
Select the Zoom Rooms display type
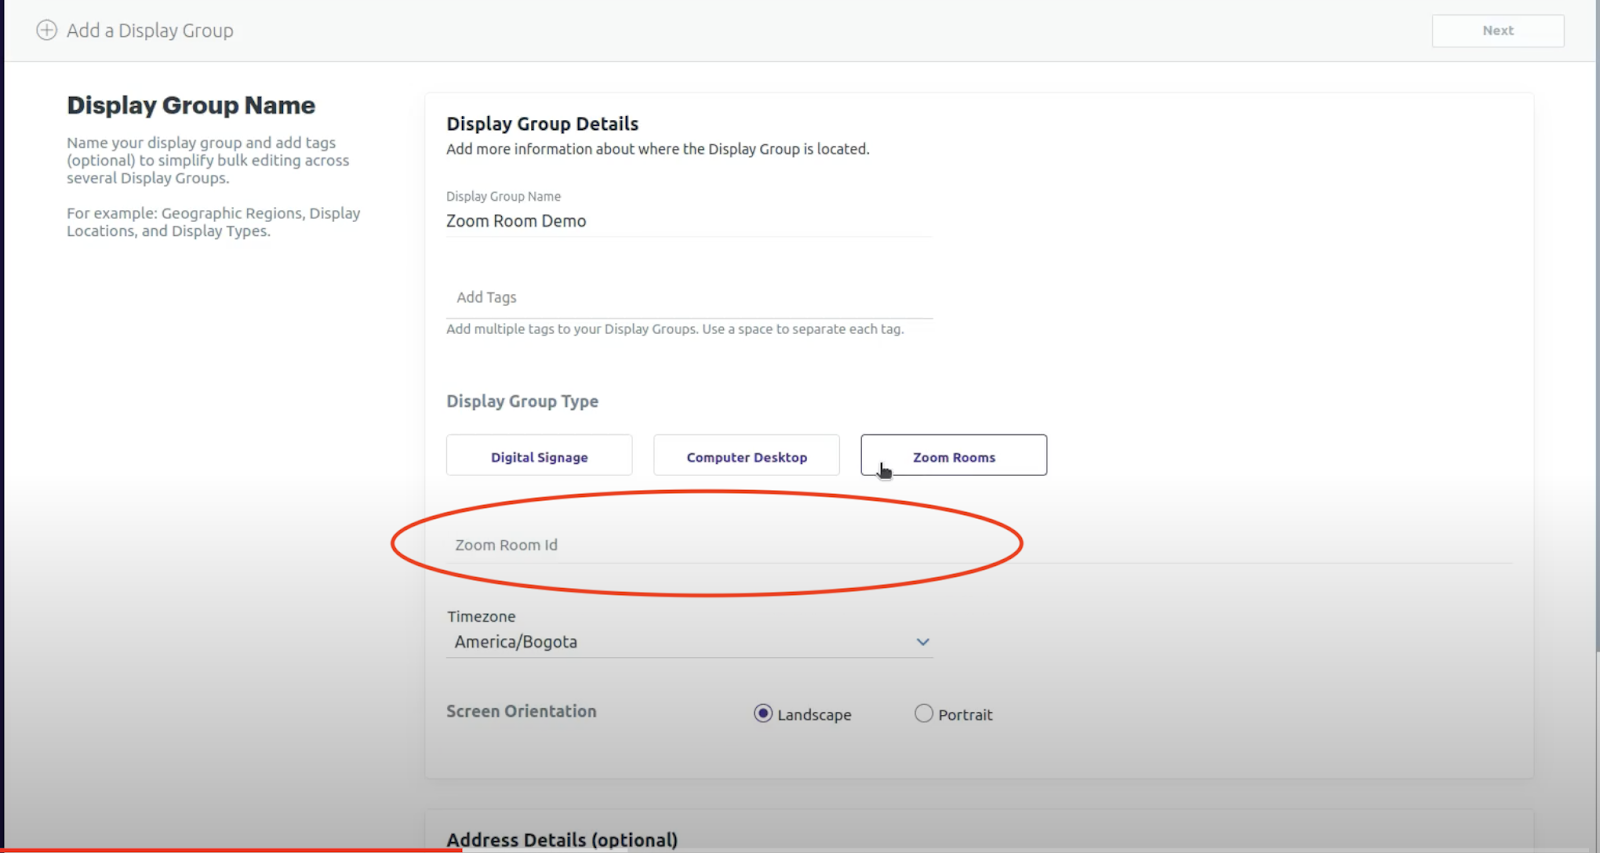click(x=953, y=456)
